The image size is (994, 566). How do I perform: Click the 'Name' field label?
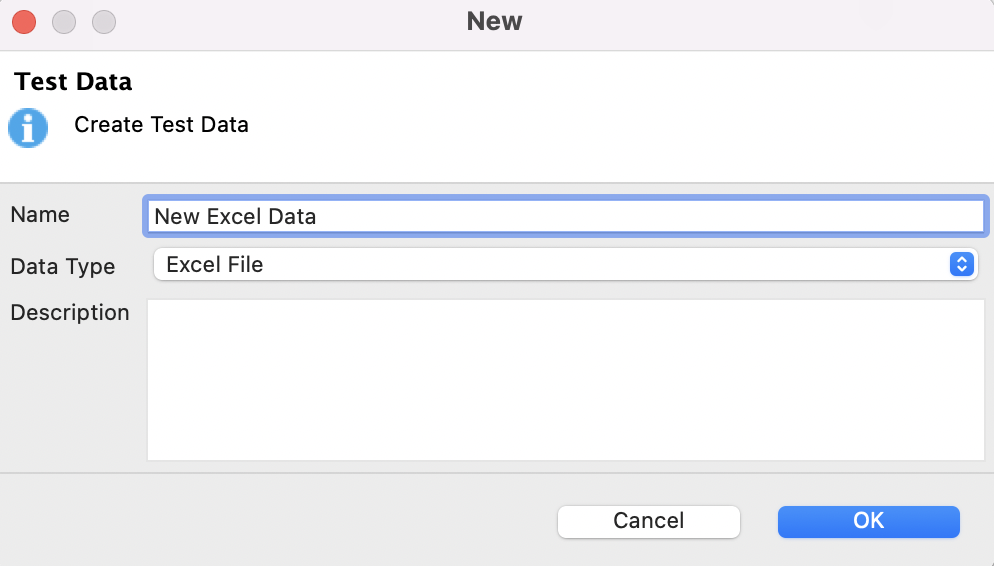40,215
